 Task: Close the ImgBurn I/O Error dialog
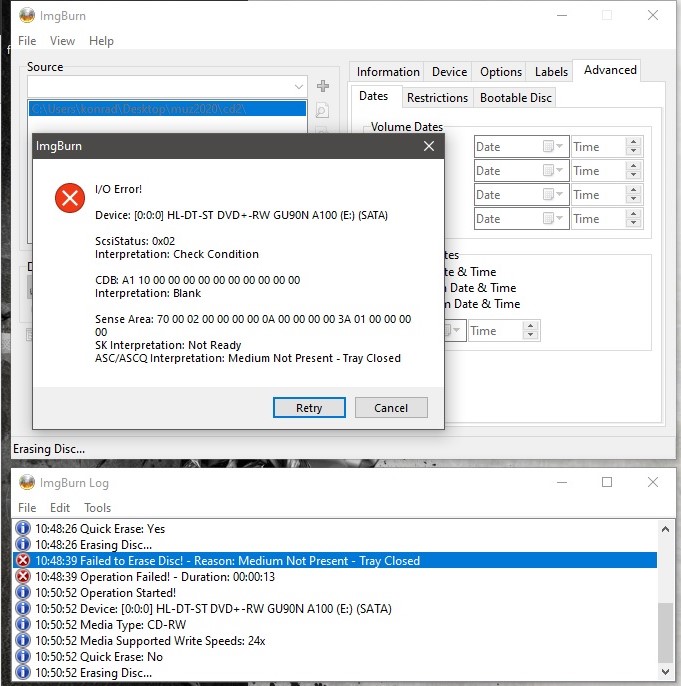(429, 146)
